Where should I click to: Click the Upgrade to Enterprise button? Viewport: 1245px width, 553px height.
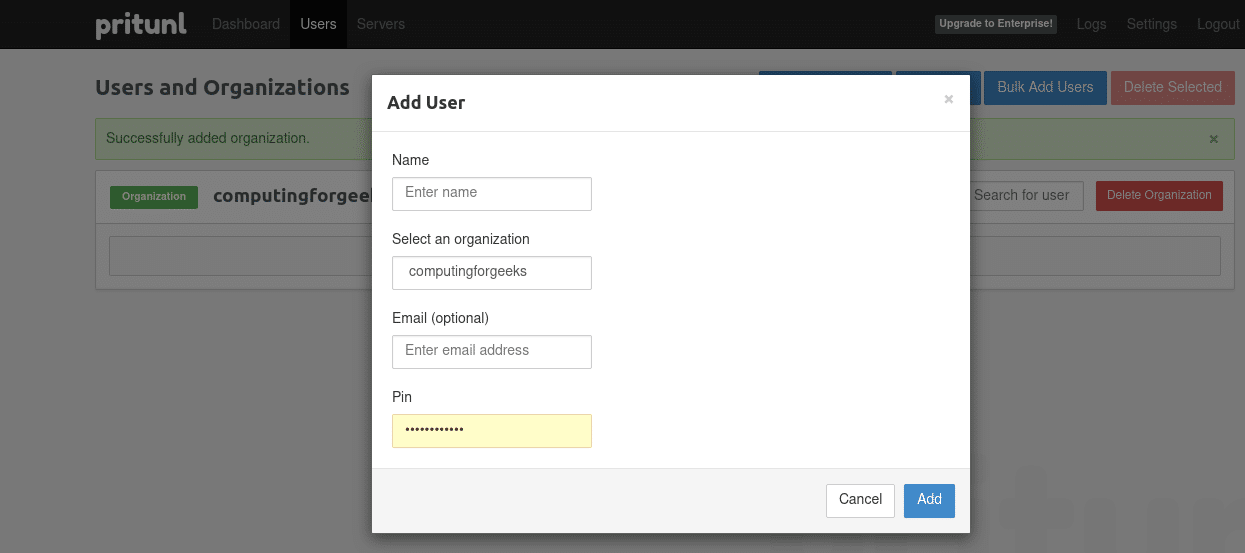(x=995, y=24)
